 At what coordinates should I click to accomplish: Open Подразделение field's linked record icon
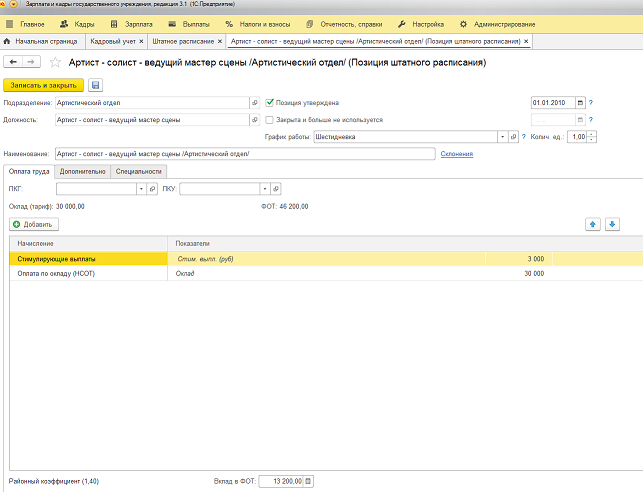point(254,102)
